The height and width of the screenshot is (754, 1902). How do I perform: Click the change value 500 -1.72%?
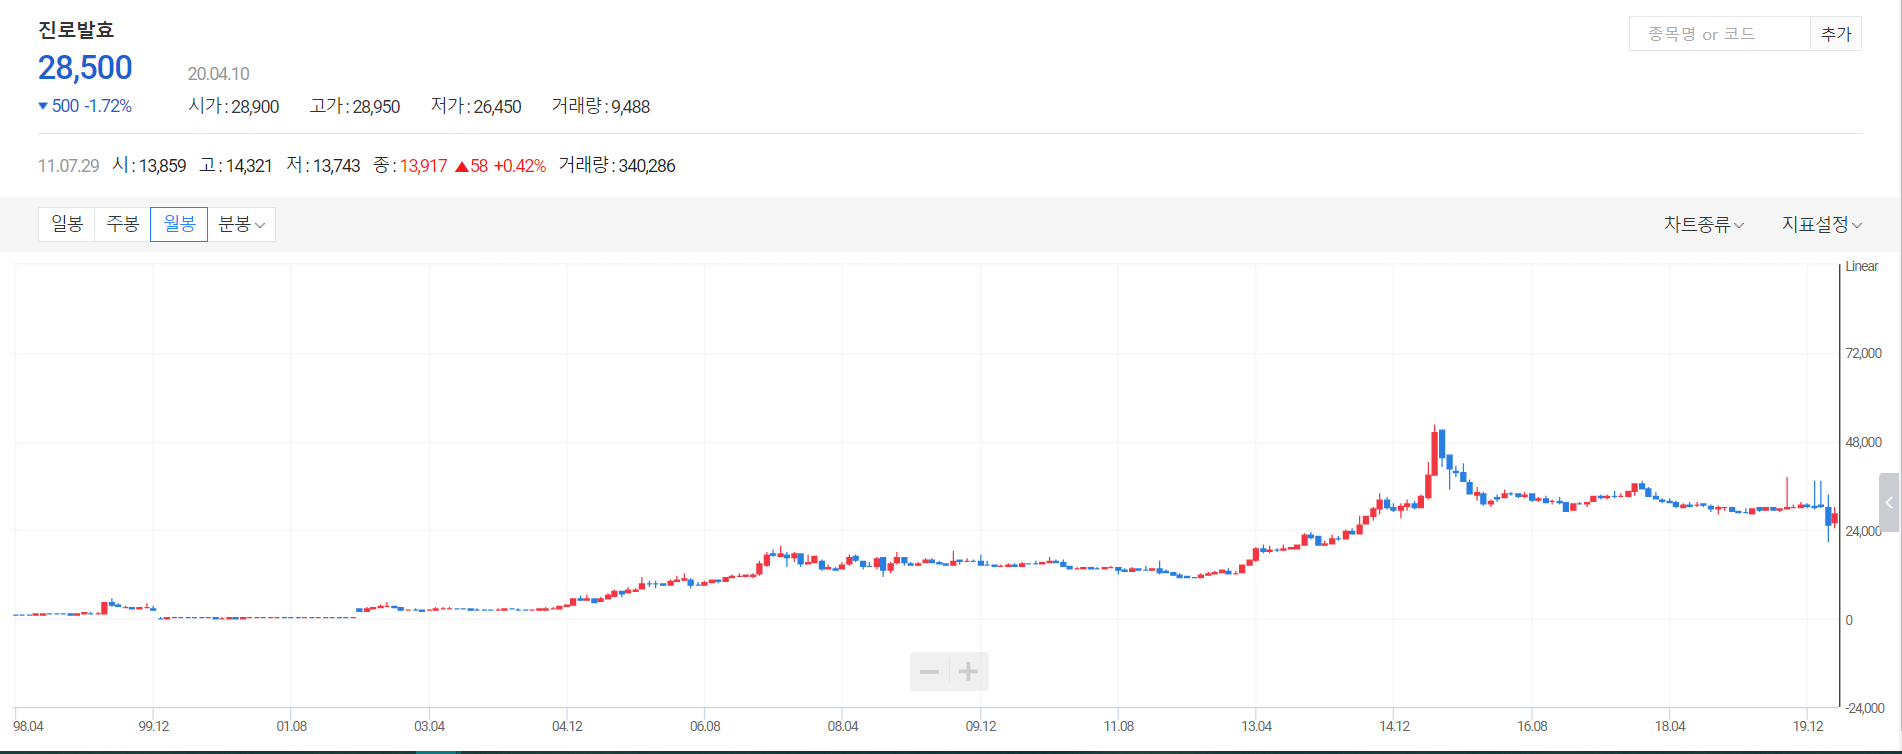coord(85,106)
